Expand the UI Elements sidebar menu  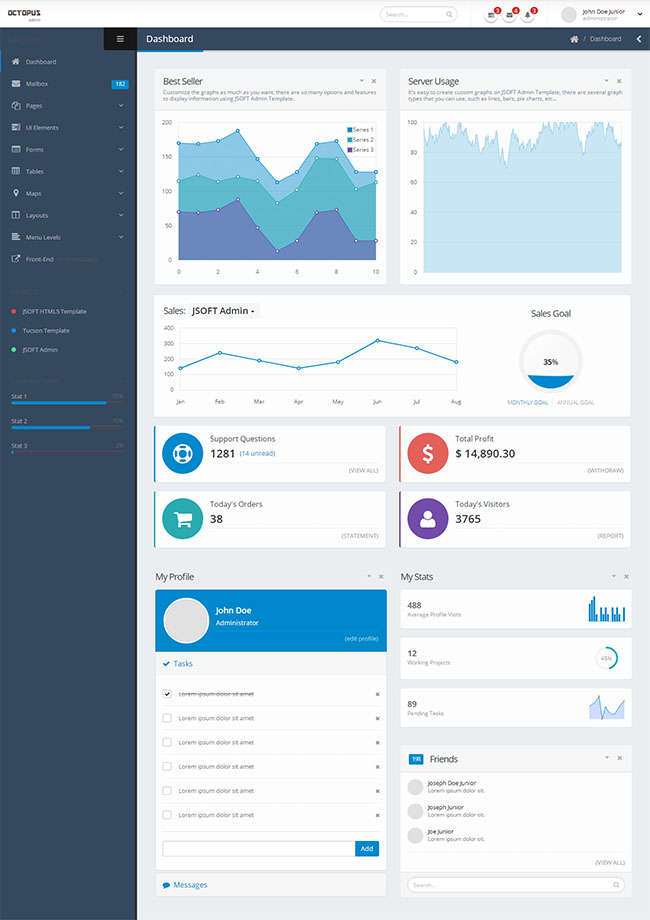[x=66, y=127]
